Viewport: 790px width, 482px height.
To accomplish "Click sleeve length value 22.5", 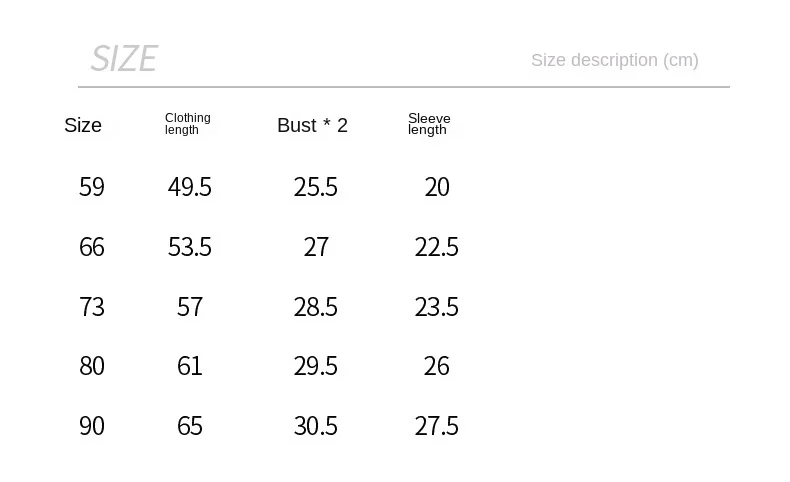I will pos(436,247).
